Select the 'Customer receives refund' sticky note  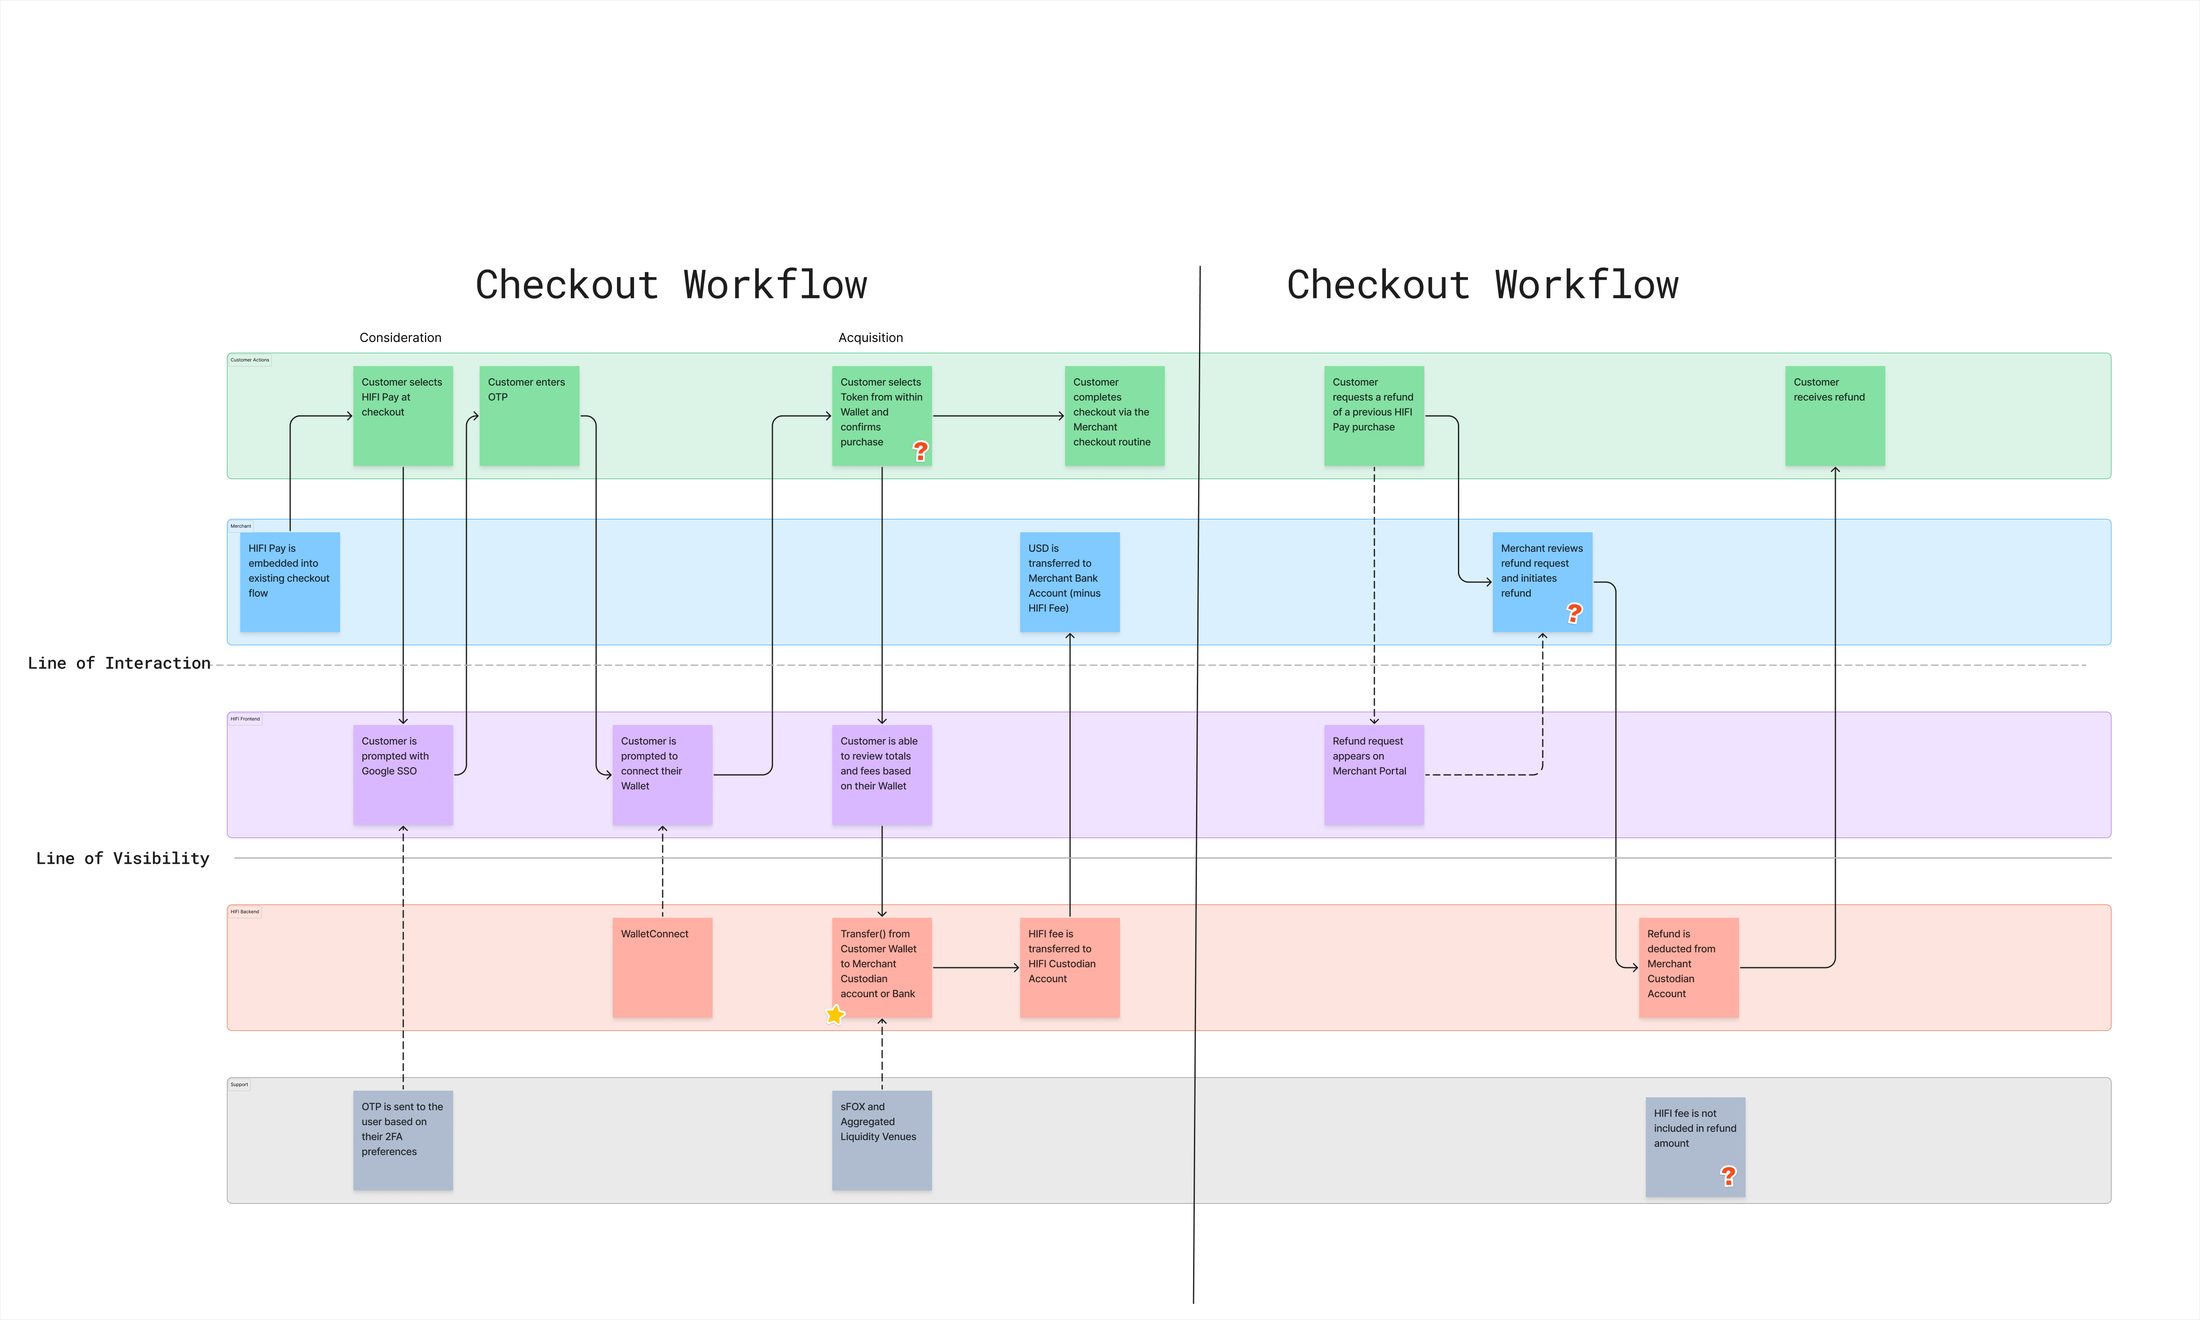click(x=1835, y=416)
